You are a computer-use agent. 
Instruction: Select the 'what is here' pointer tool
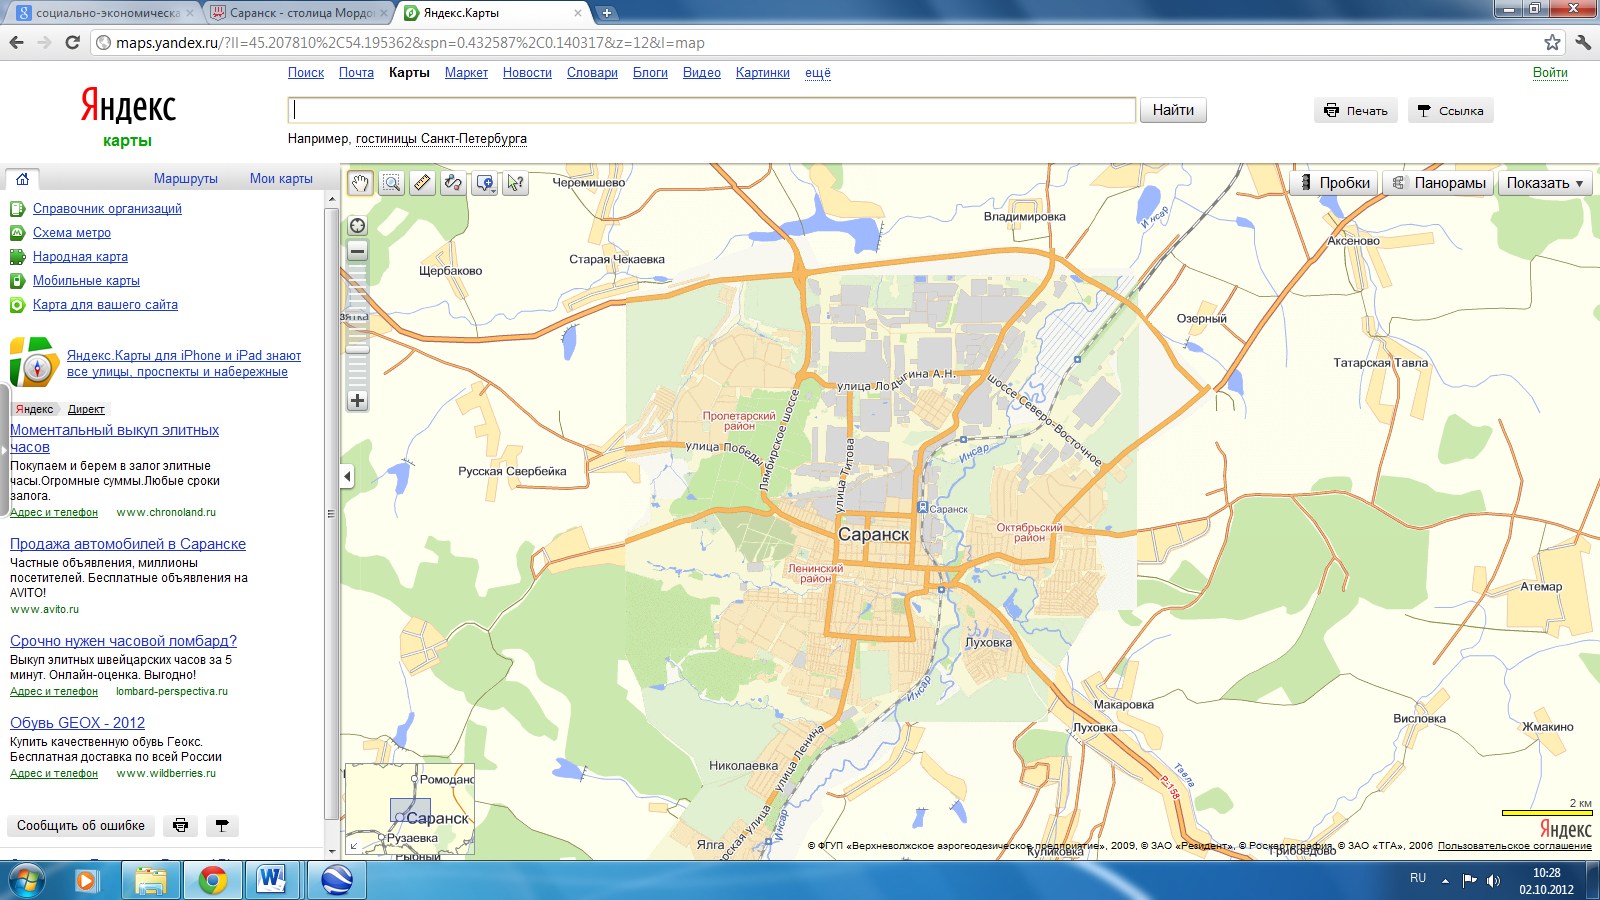pyautogui.click(x=515, y=183)
